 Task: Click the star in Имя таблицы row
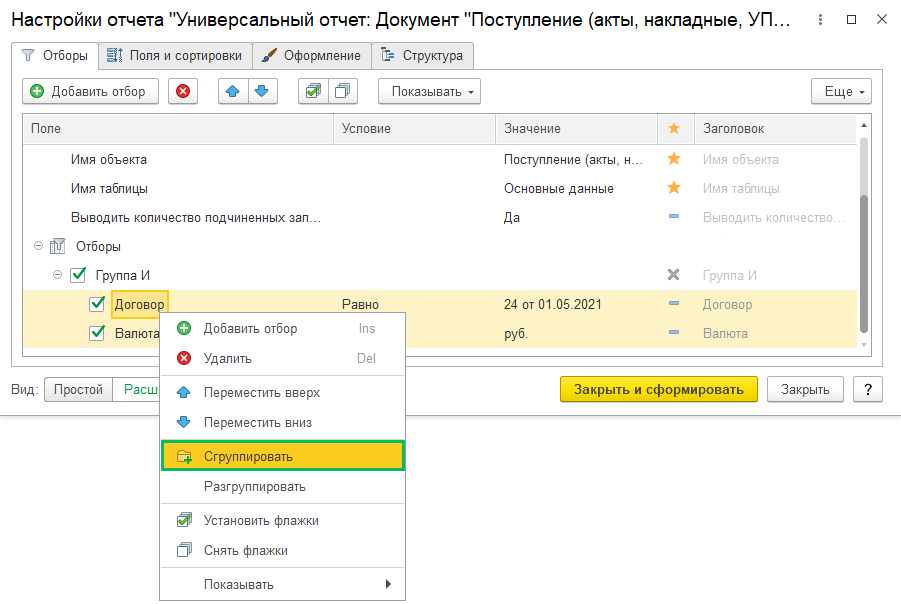coord(673,188)
